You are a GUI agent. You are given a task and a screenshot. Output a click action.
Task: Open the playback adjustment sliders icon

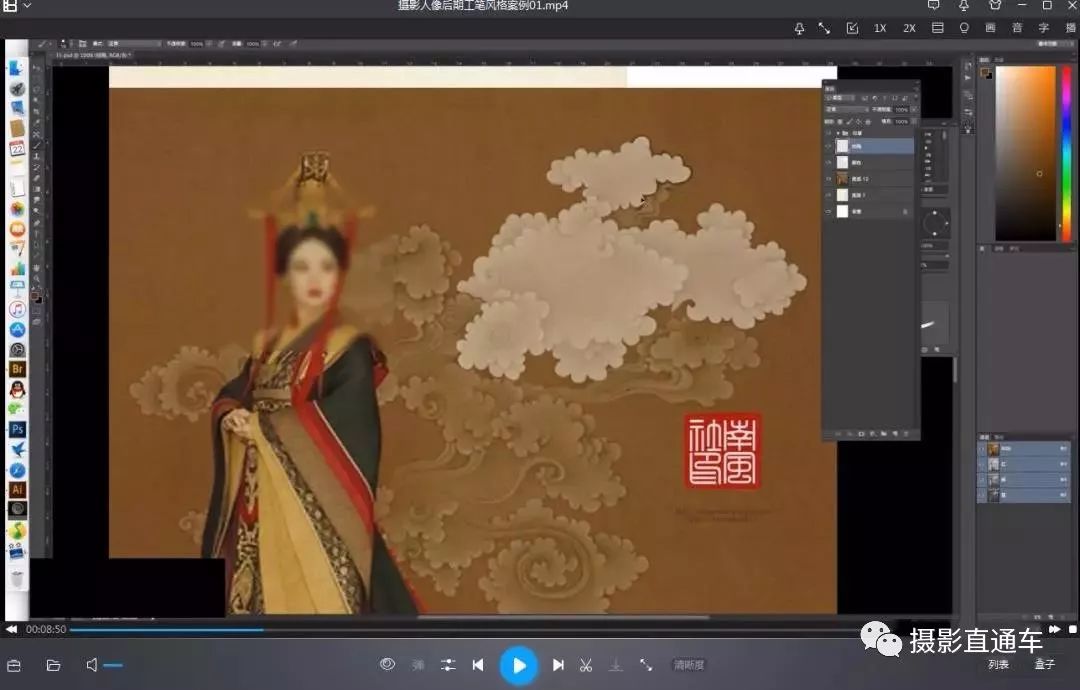point(448,665)
